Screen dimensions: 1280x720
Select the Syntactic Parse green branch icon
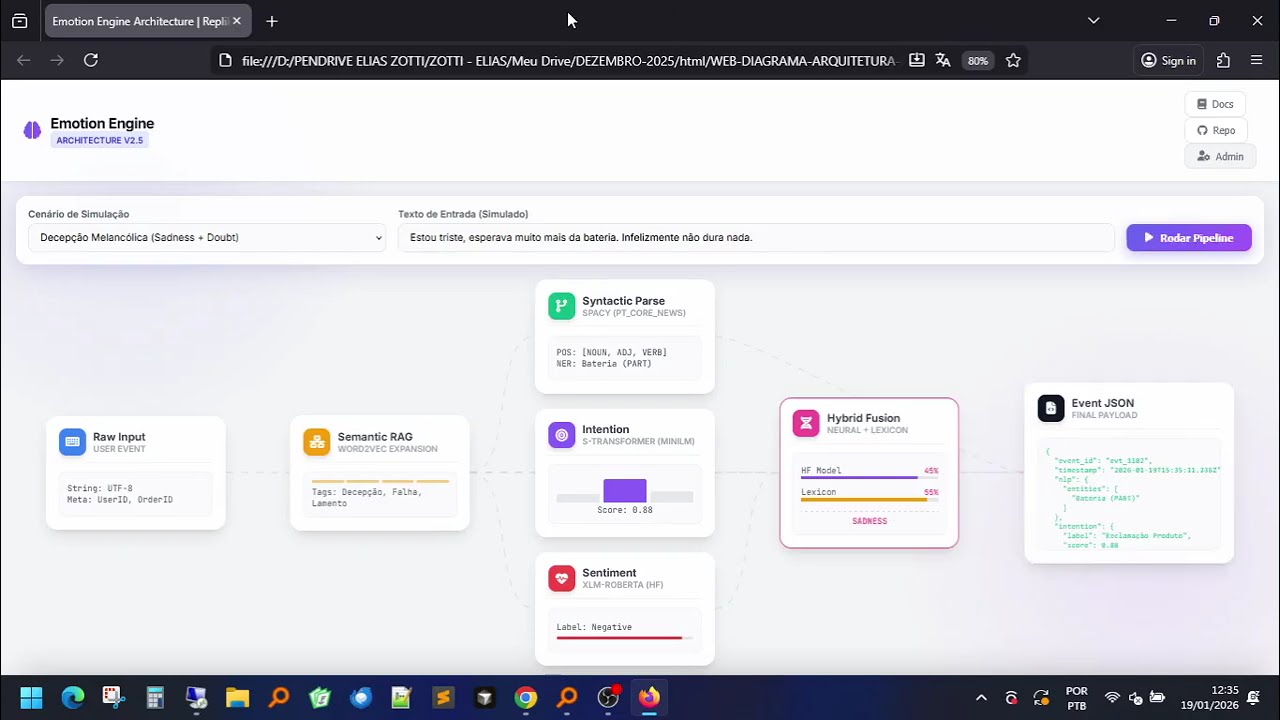click(x=562, y=306)
